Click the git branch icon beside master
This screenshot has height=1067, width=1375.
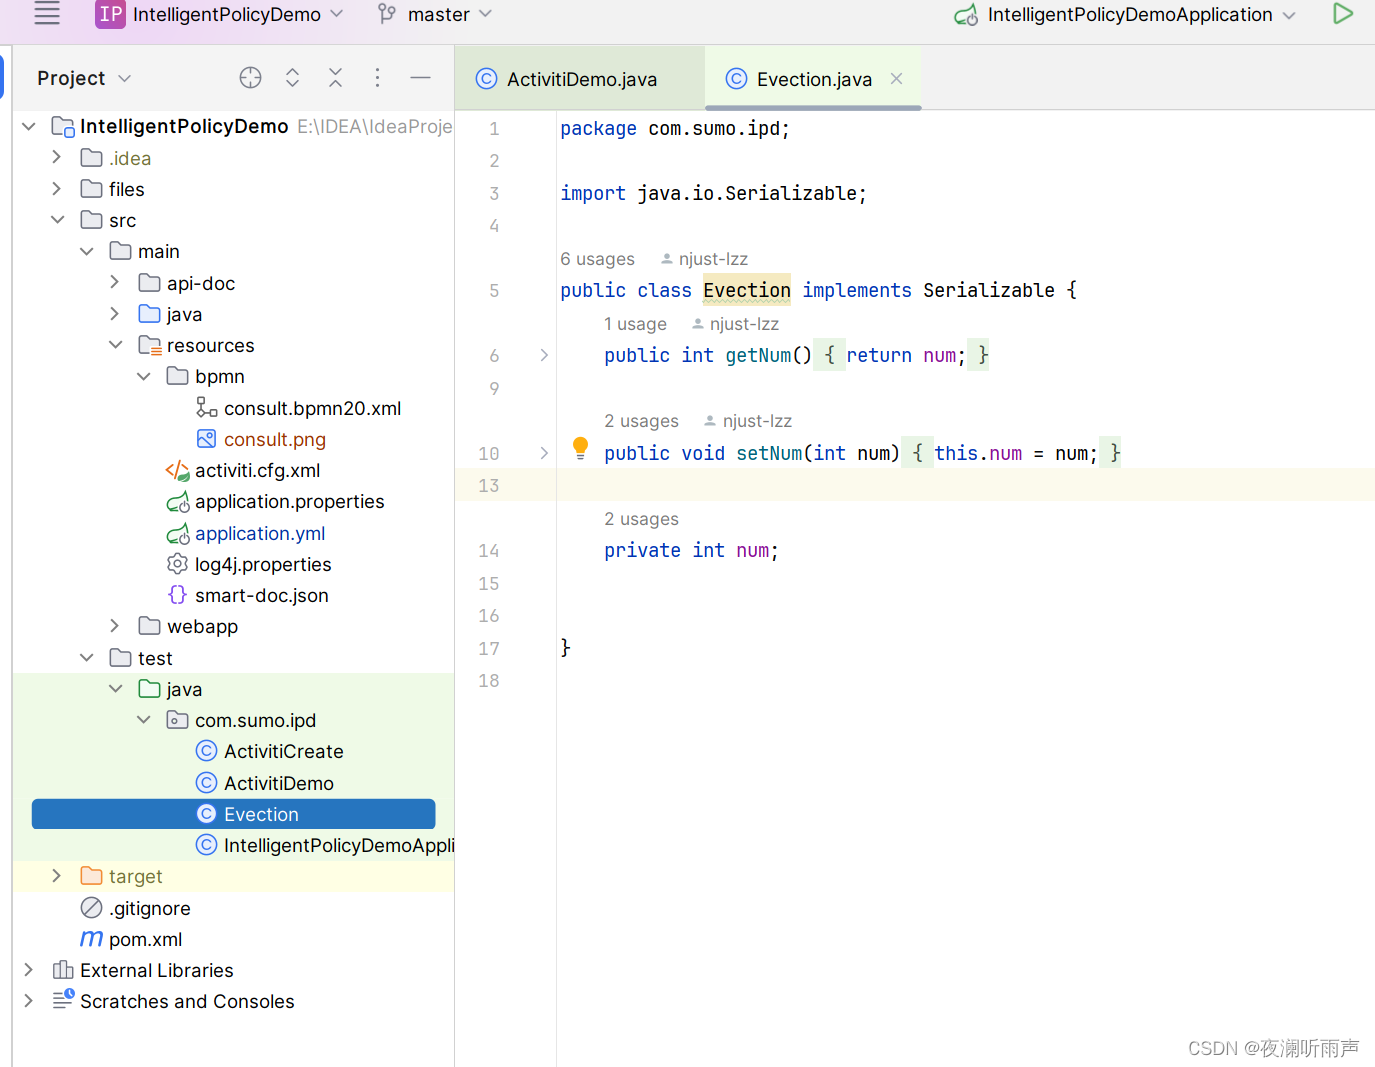point(387,14)
